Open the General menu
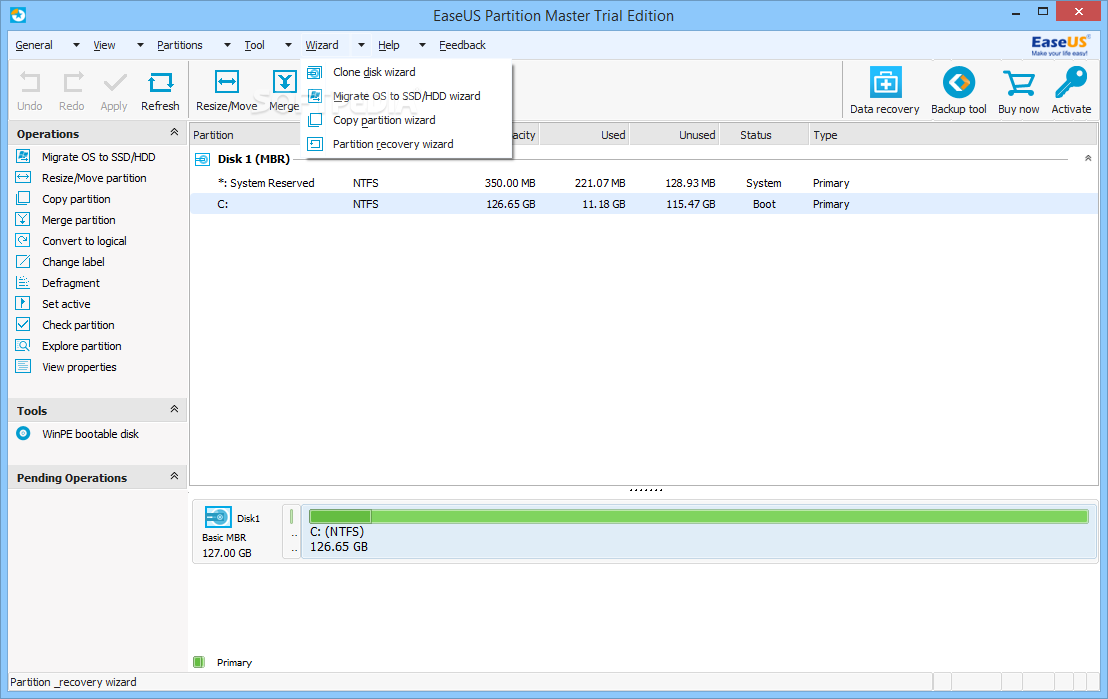1108x699 pixels. (34, 45)
